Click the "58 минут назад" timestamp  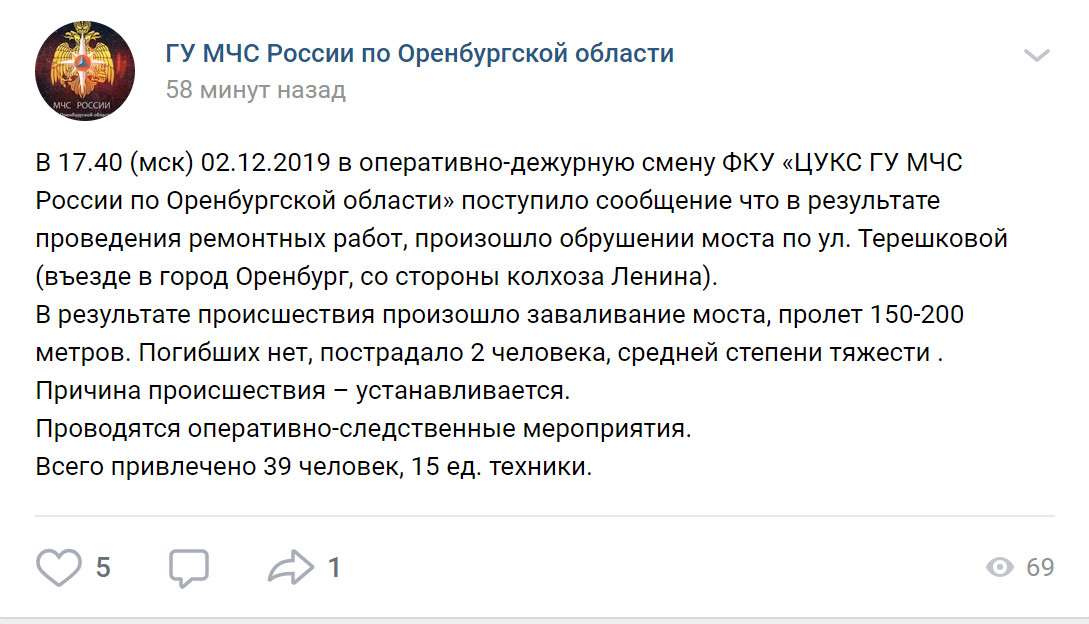pos(256,90)
